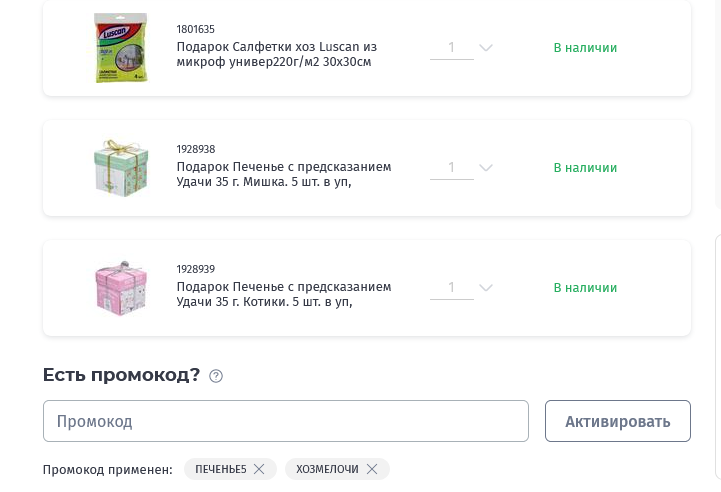
Task: Click quantity field of item 1928938
Action: (452, 168)
